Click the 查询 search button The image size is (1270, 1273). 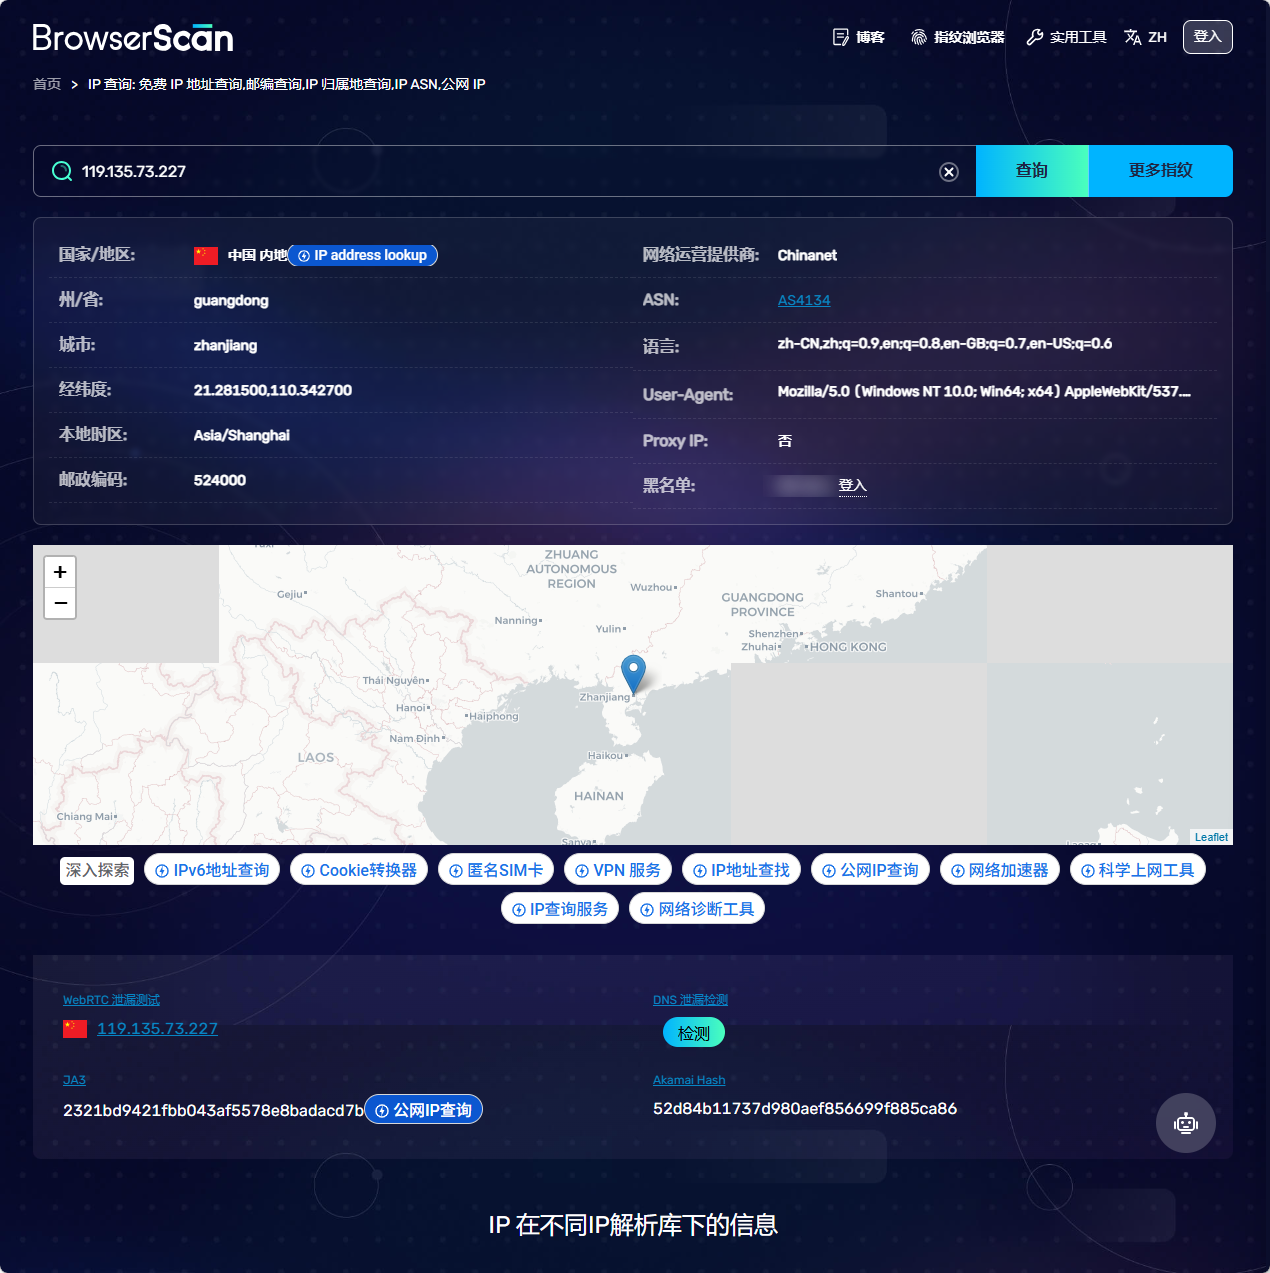tap(1031, 171)
